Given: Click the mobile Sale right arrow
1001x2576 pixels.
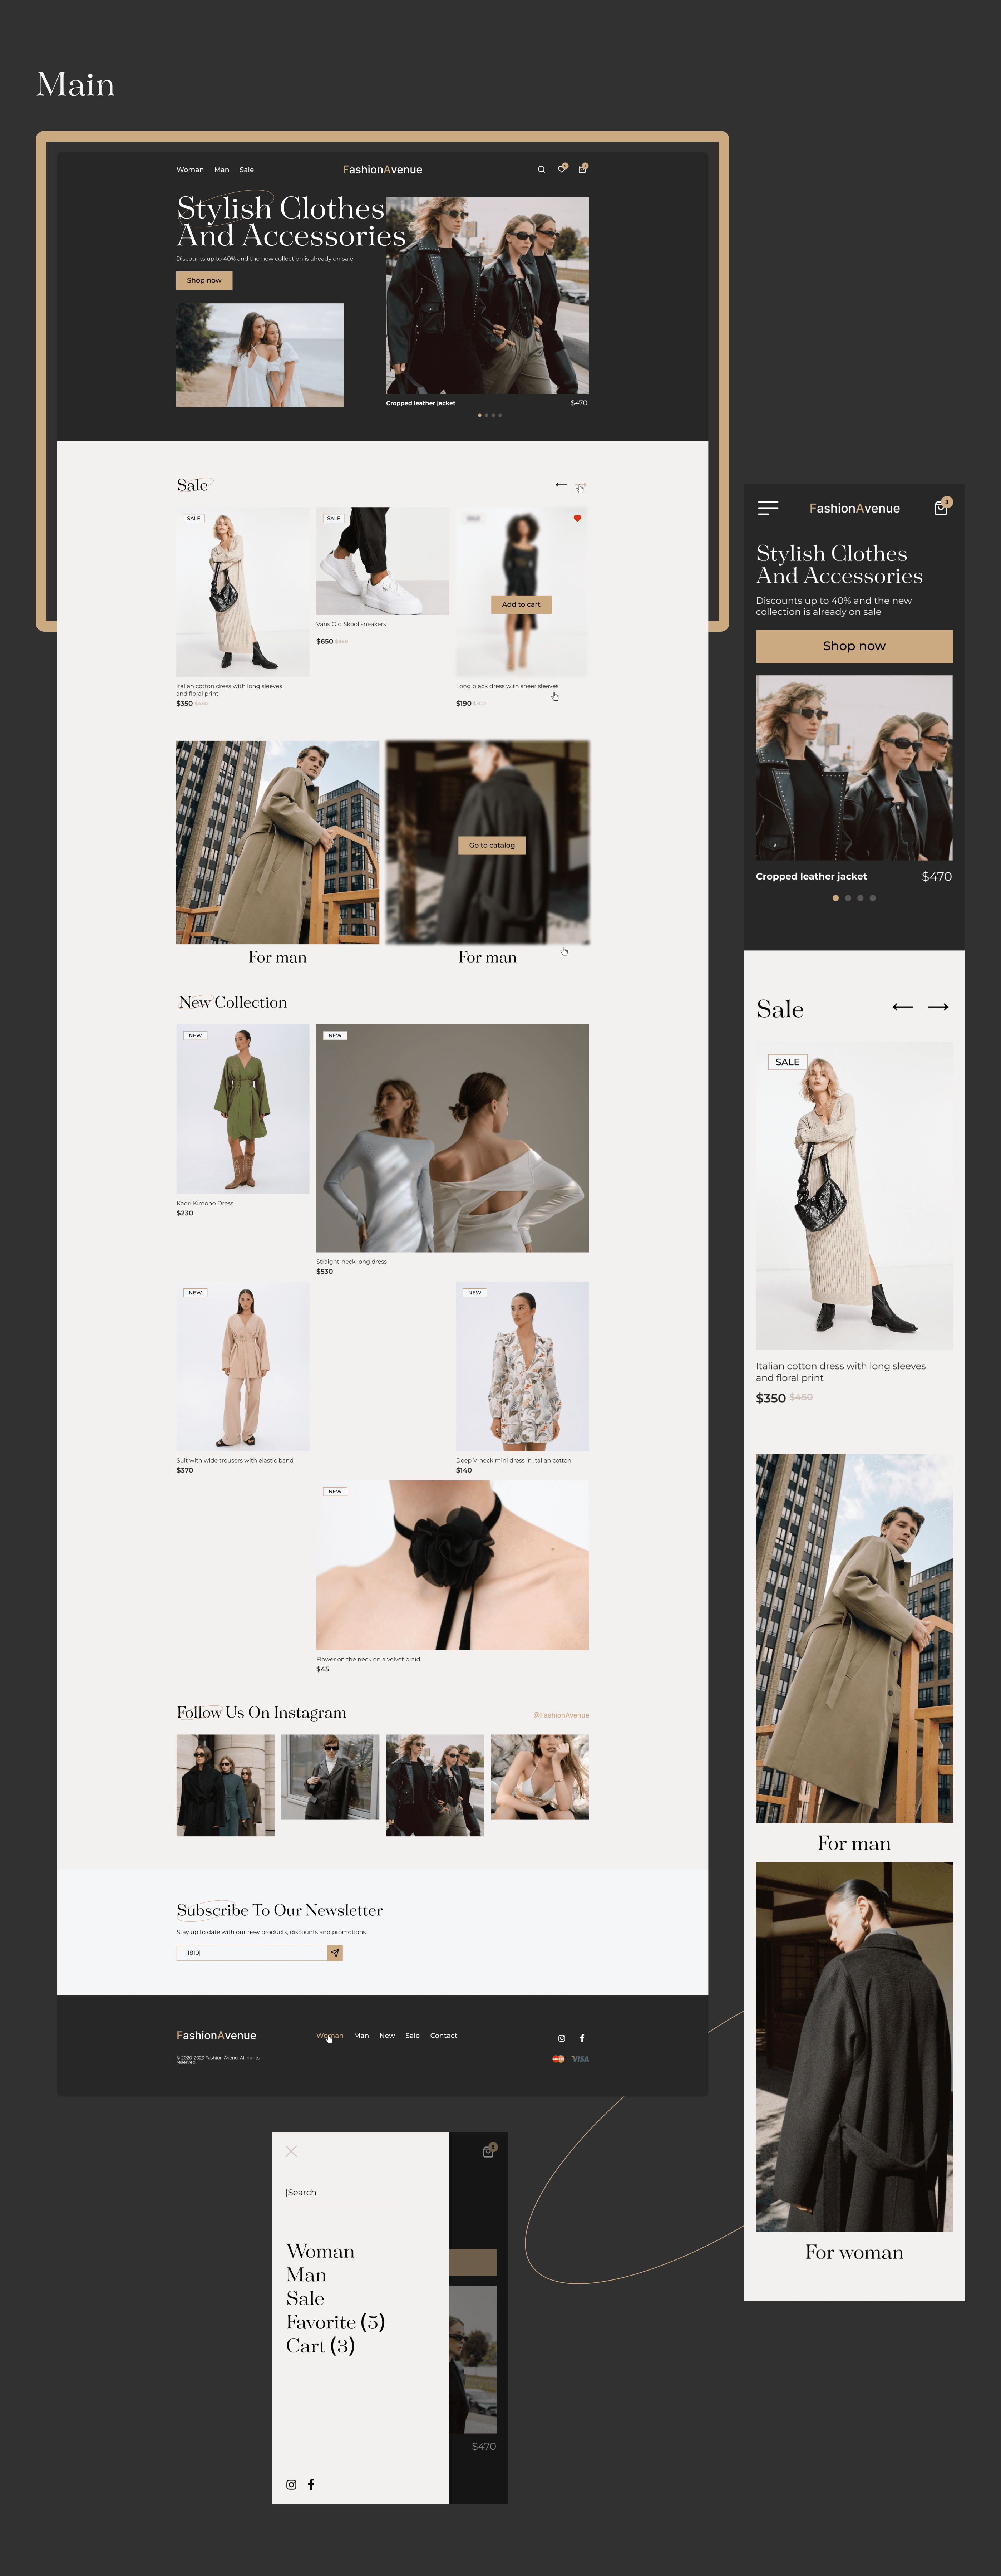Looking at the screenshot, I should [938, 1007].
